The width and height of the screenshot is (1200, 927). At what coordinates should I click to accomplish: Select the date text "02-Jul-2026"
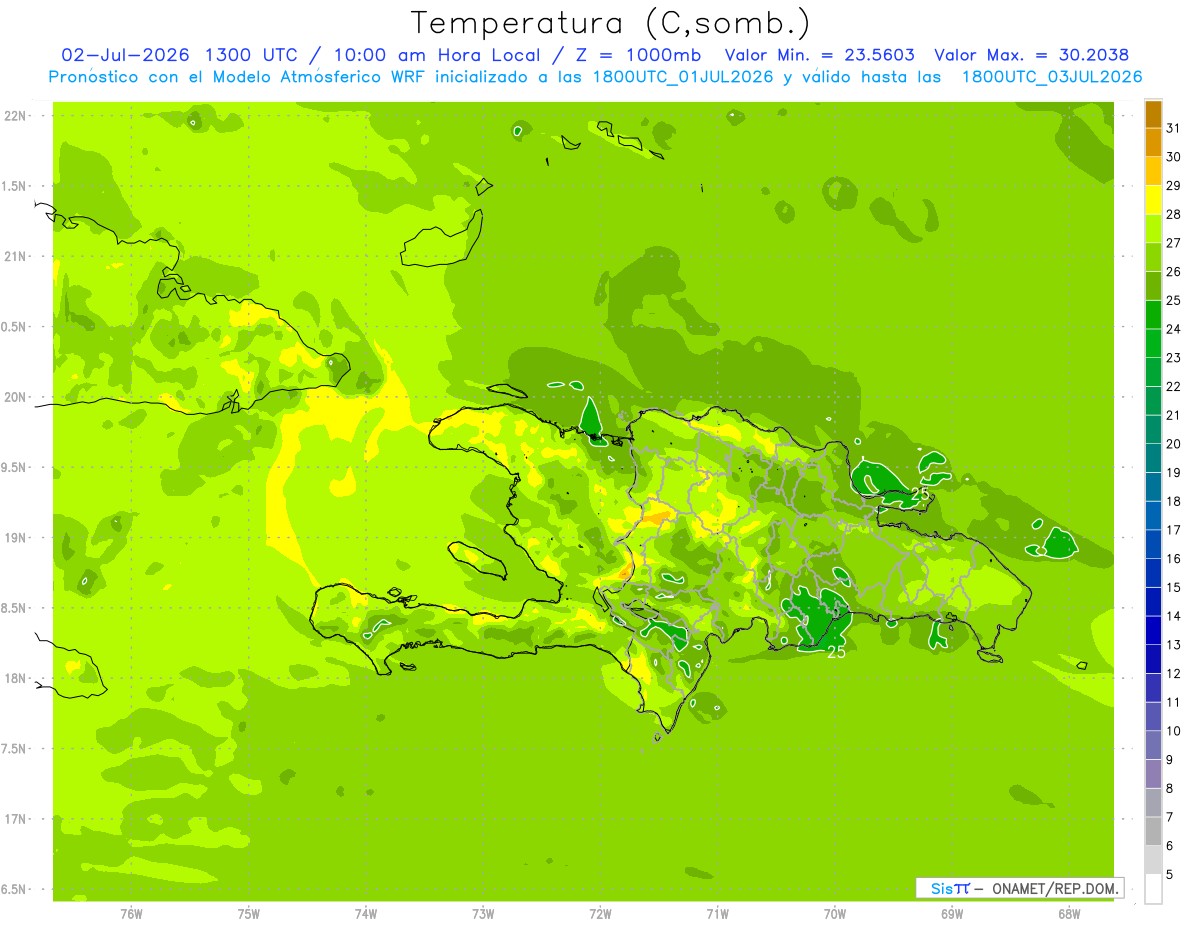pyautogui.click(x=127, y=55)
